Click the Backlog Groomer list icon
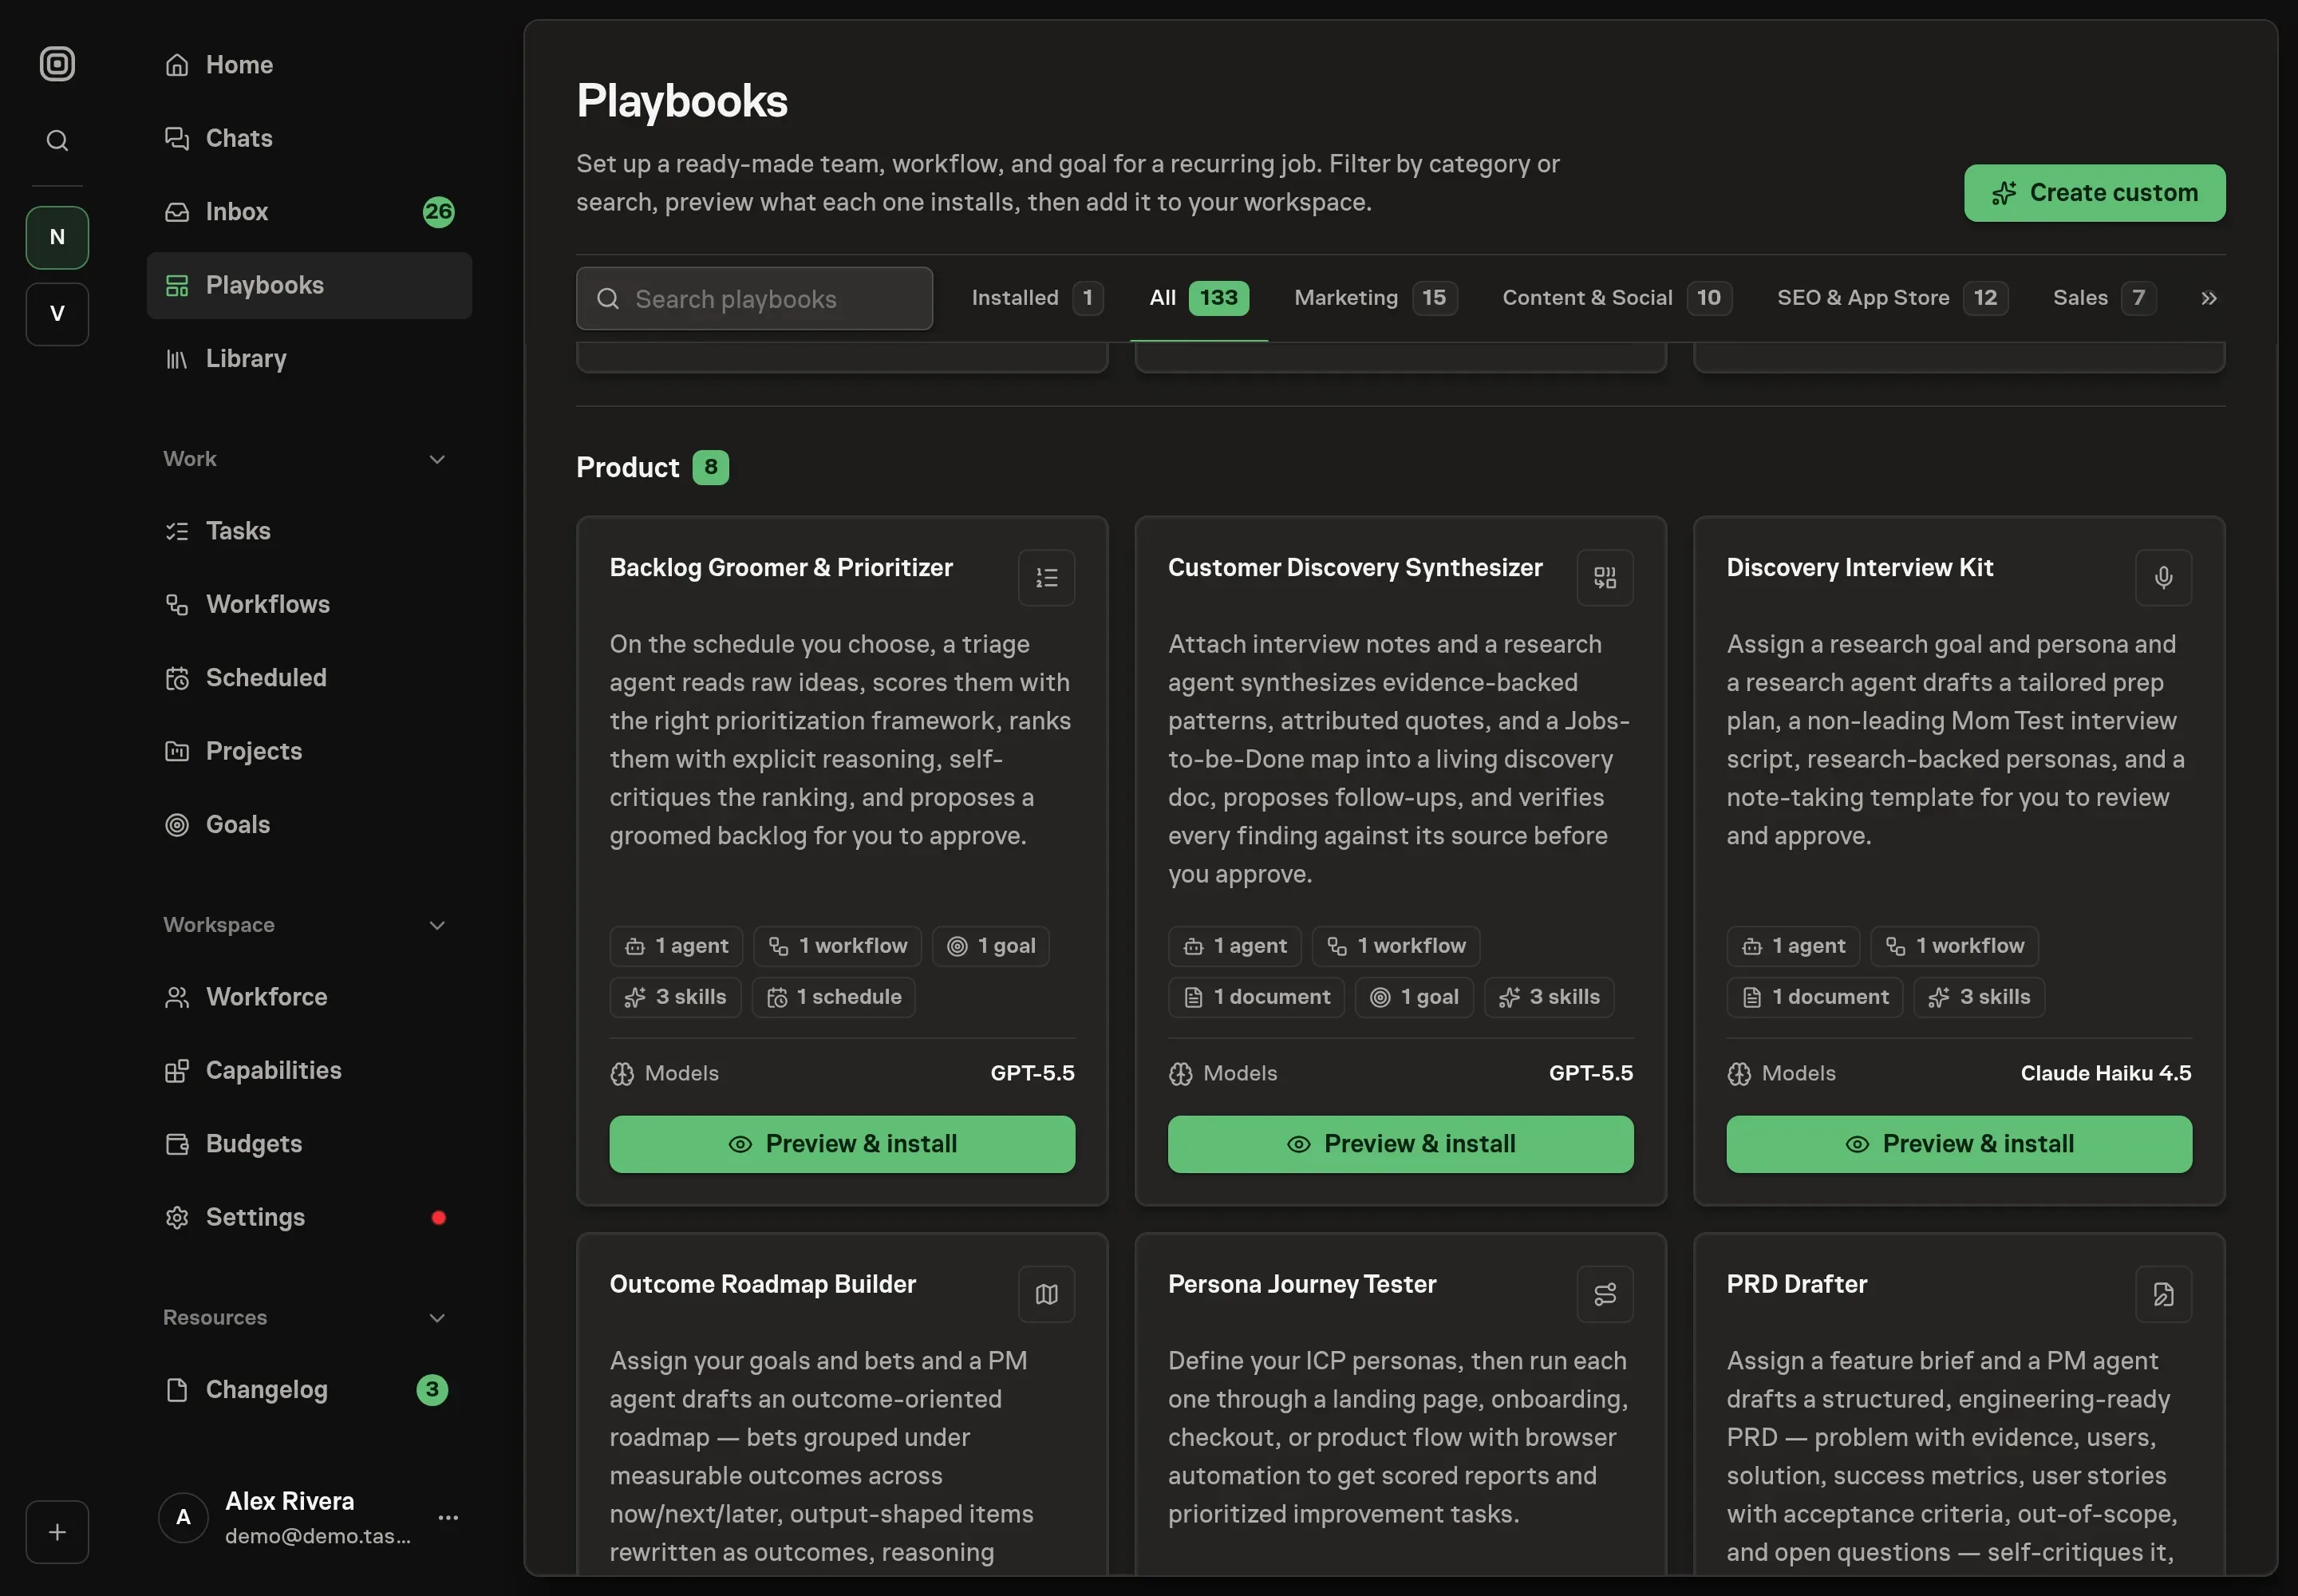This screenshot has width=2298, height=1596. click(1046, 578)
